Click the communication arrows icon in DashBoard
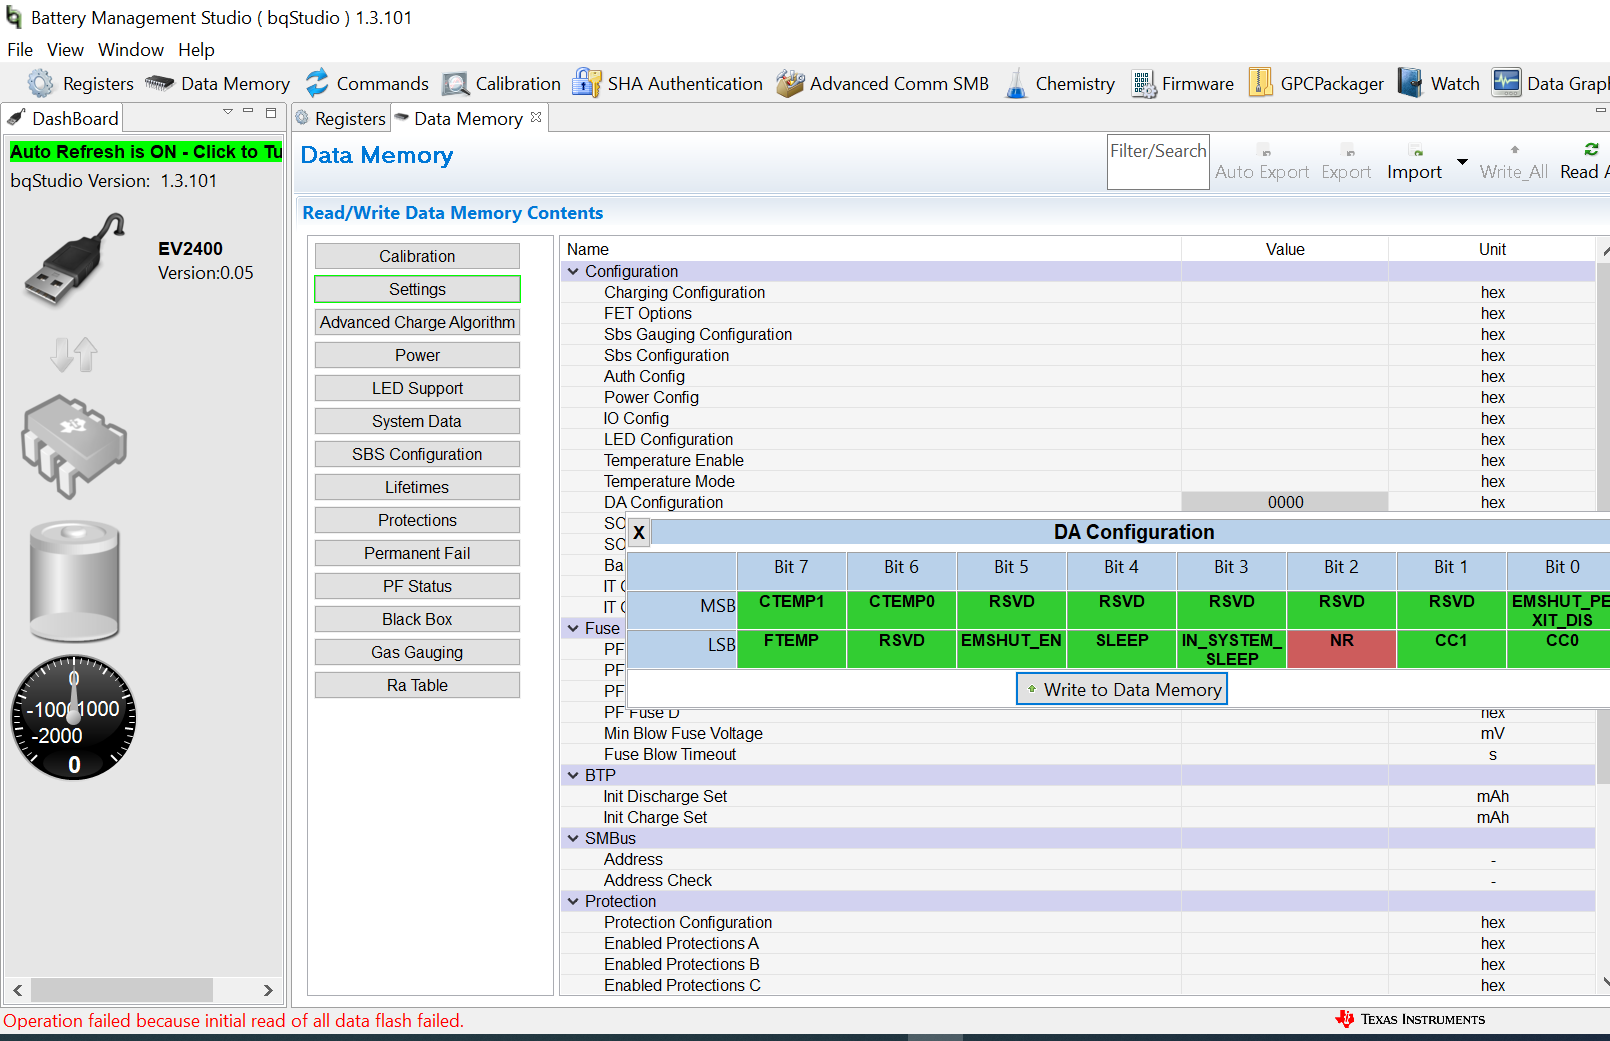This screenshot has width=1610, height=1041. coord(74,354)
